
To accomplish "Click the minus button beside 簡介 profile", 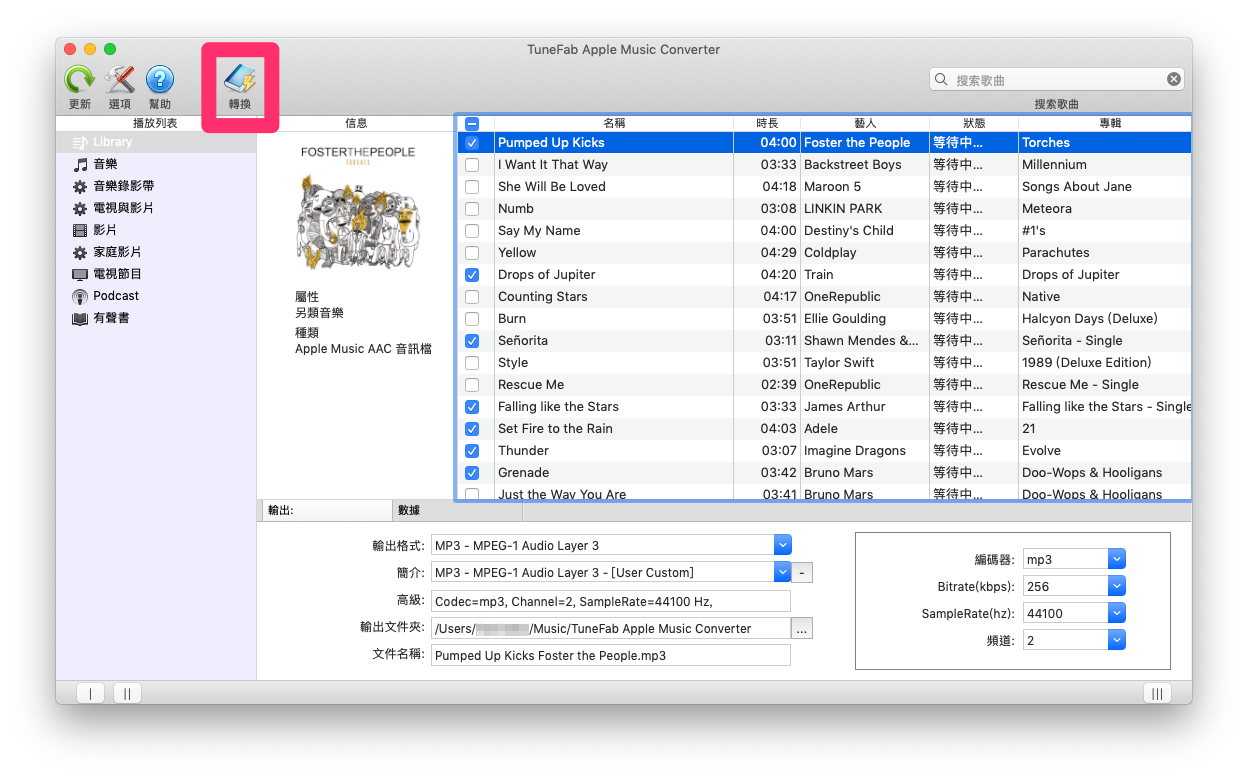I will pyautogui.click(x=803, y=573).
